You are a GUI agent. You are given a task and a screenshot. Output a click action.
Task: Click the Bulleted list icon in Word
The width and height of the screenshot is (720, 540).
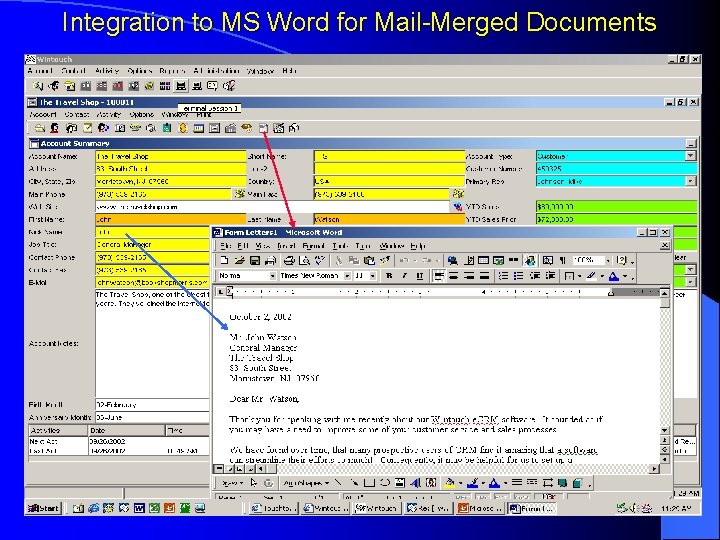[x=519, y=276]
